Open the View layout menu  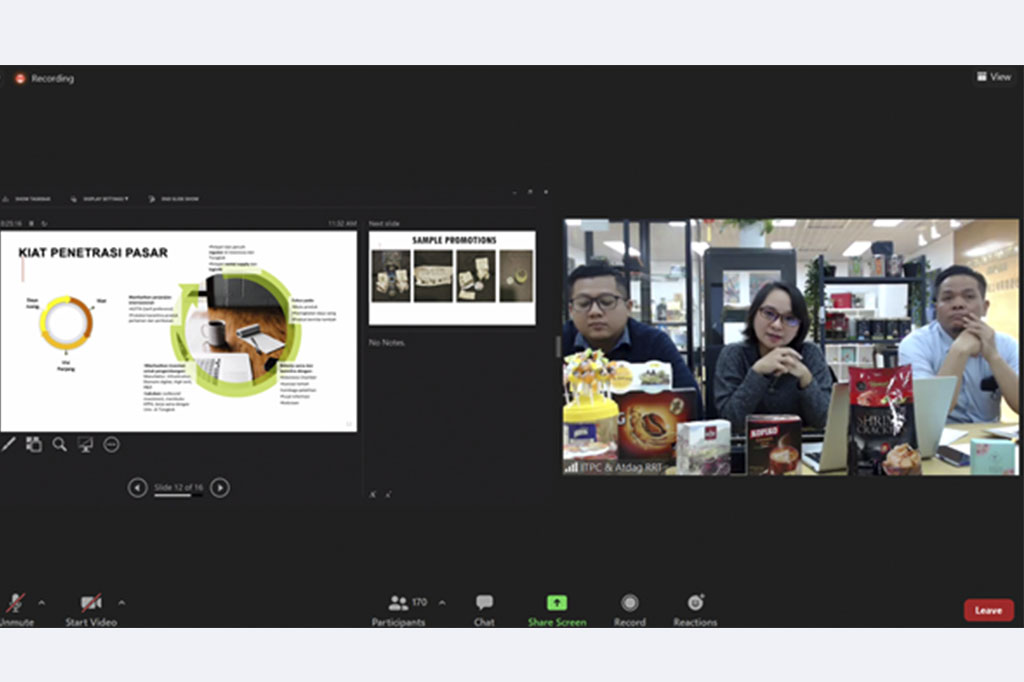tap(993, 77)
